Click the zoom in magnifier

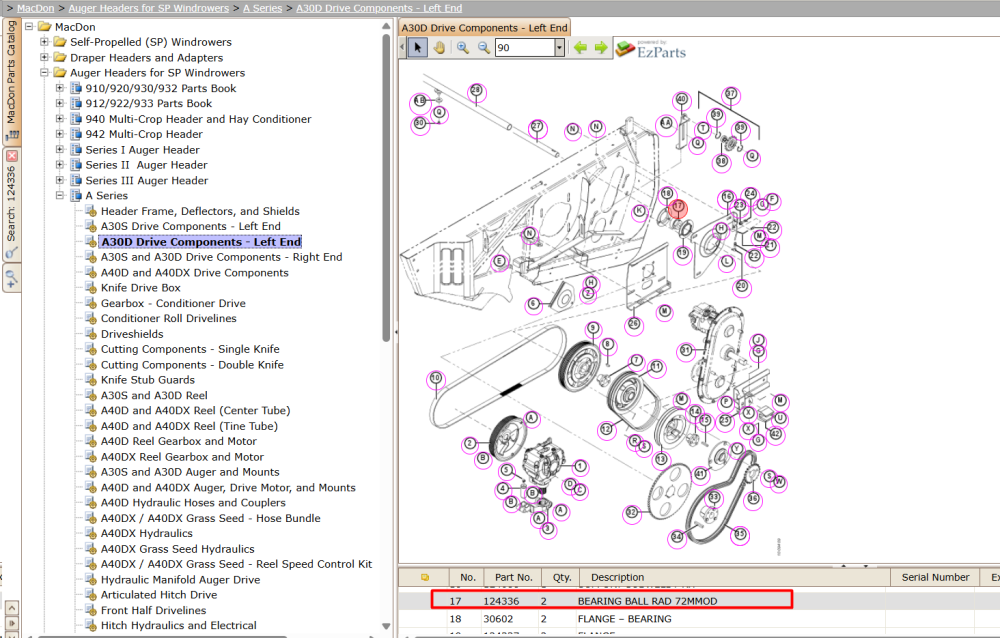coord(463,48)
